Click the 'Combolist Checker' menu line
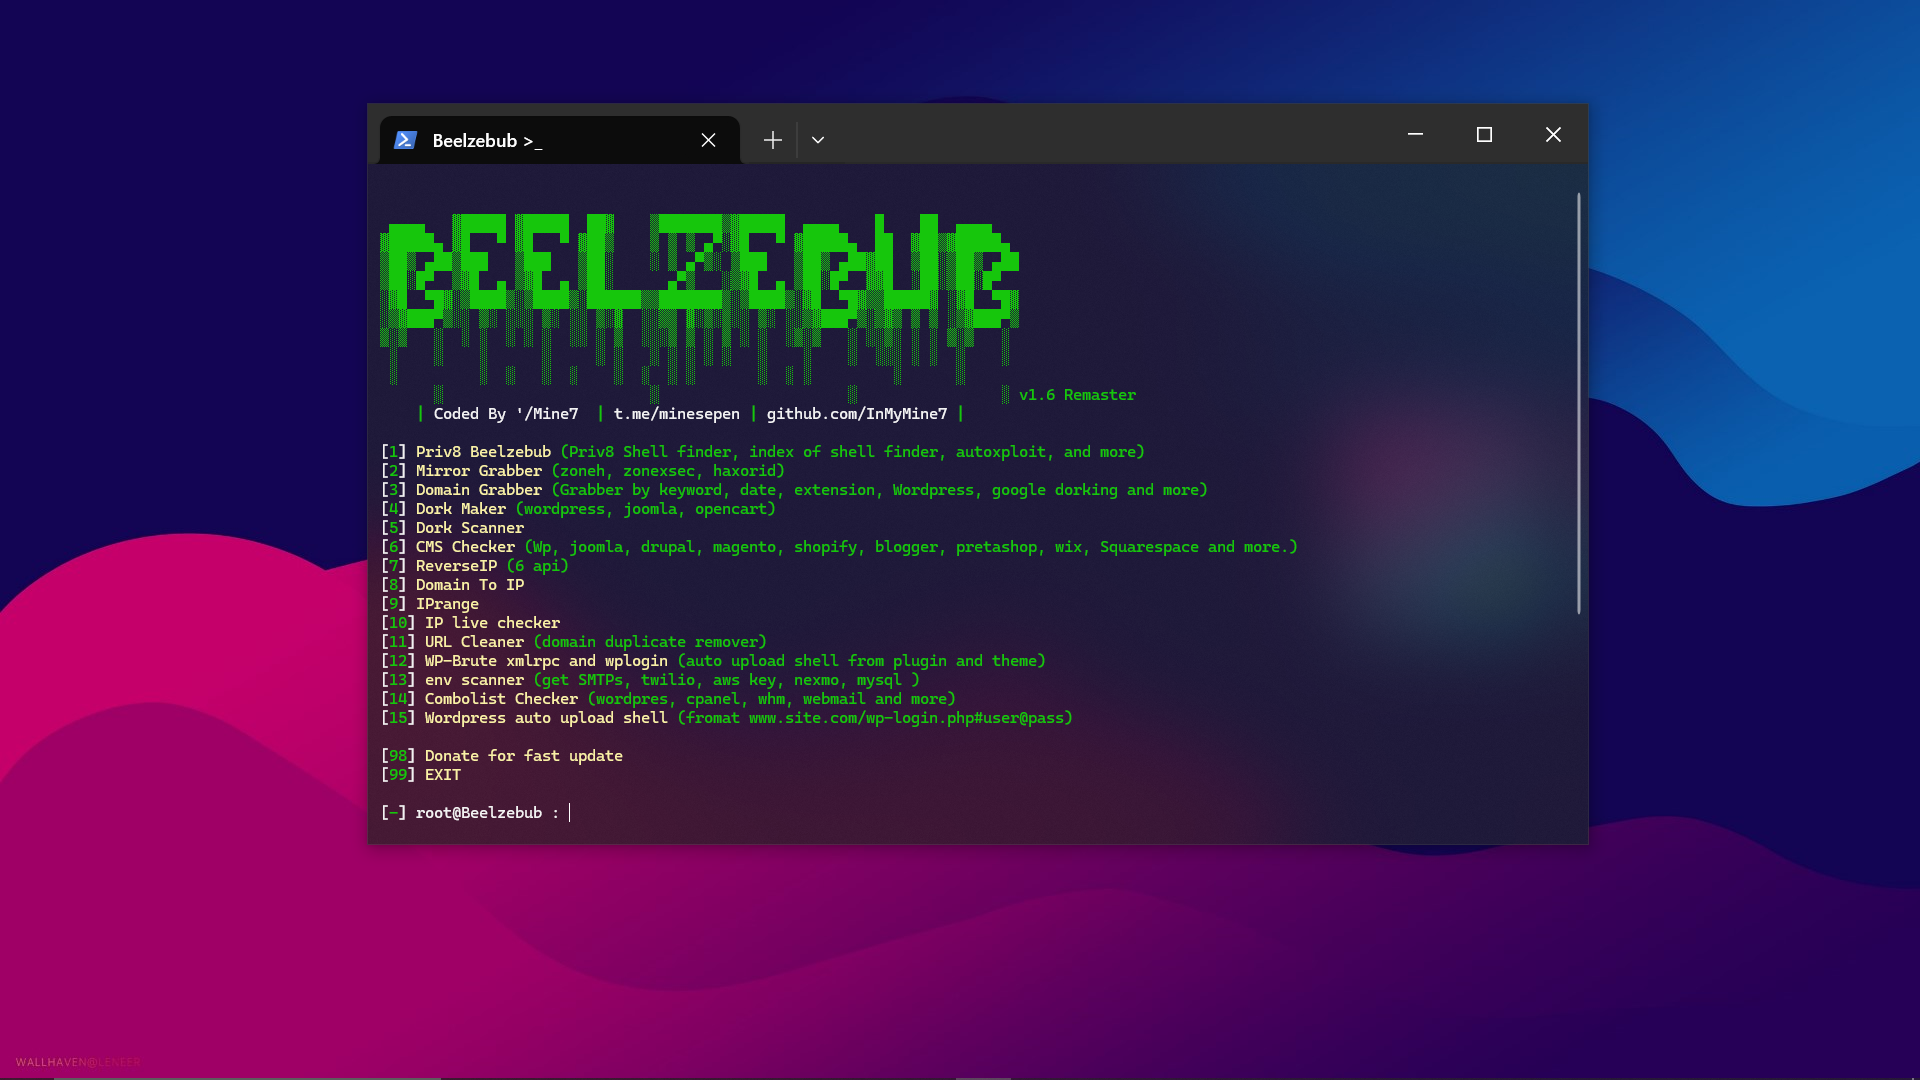1920x1080 pixels. tap(669, 699)
